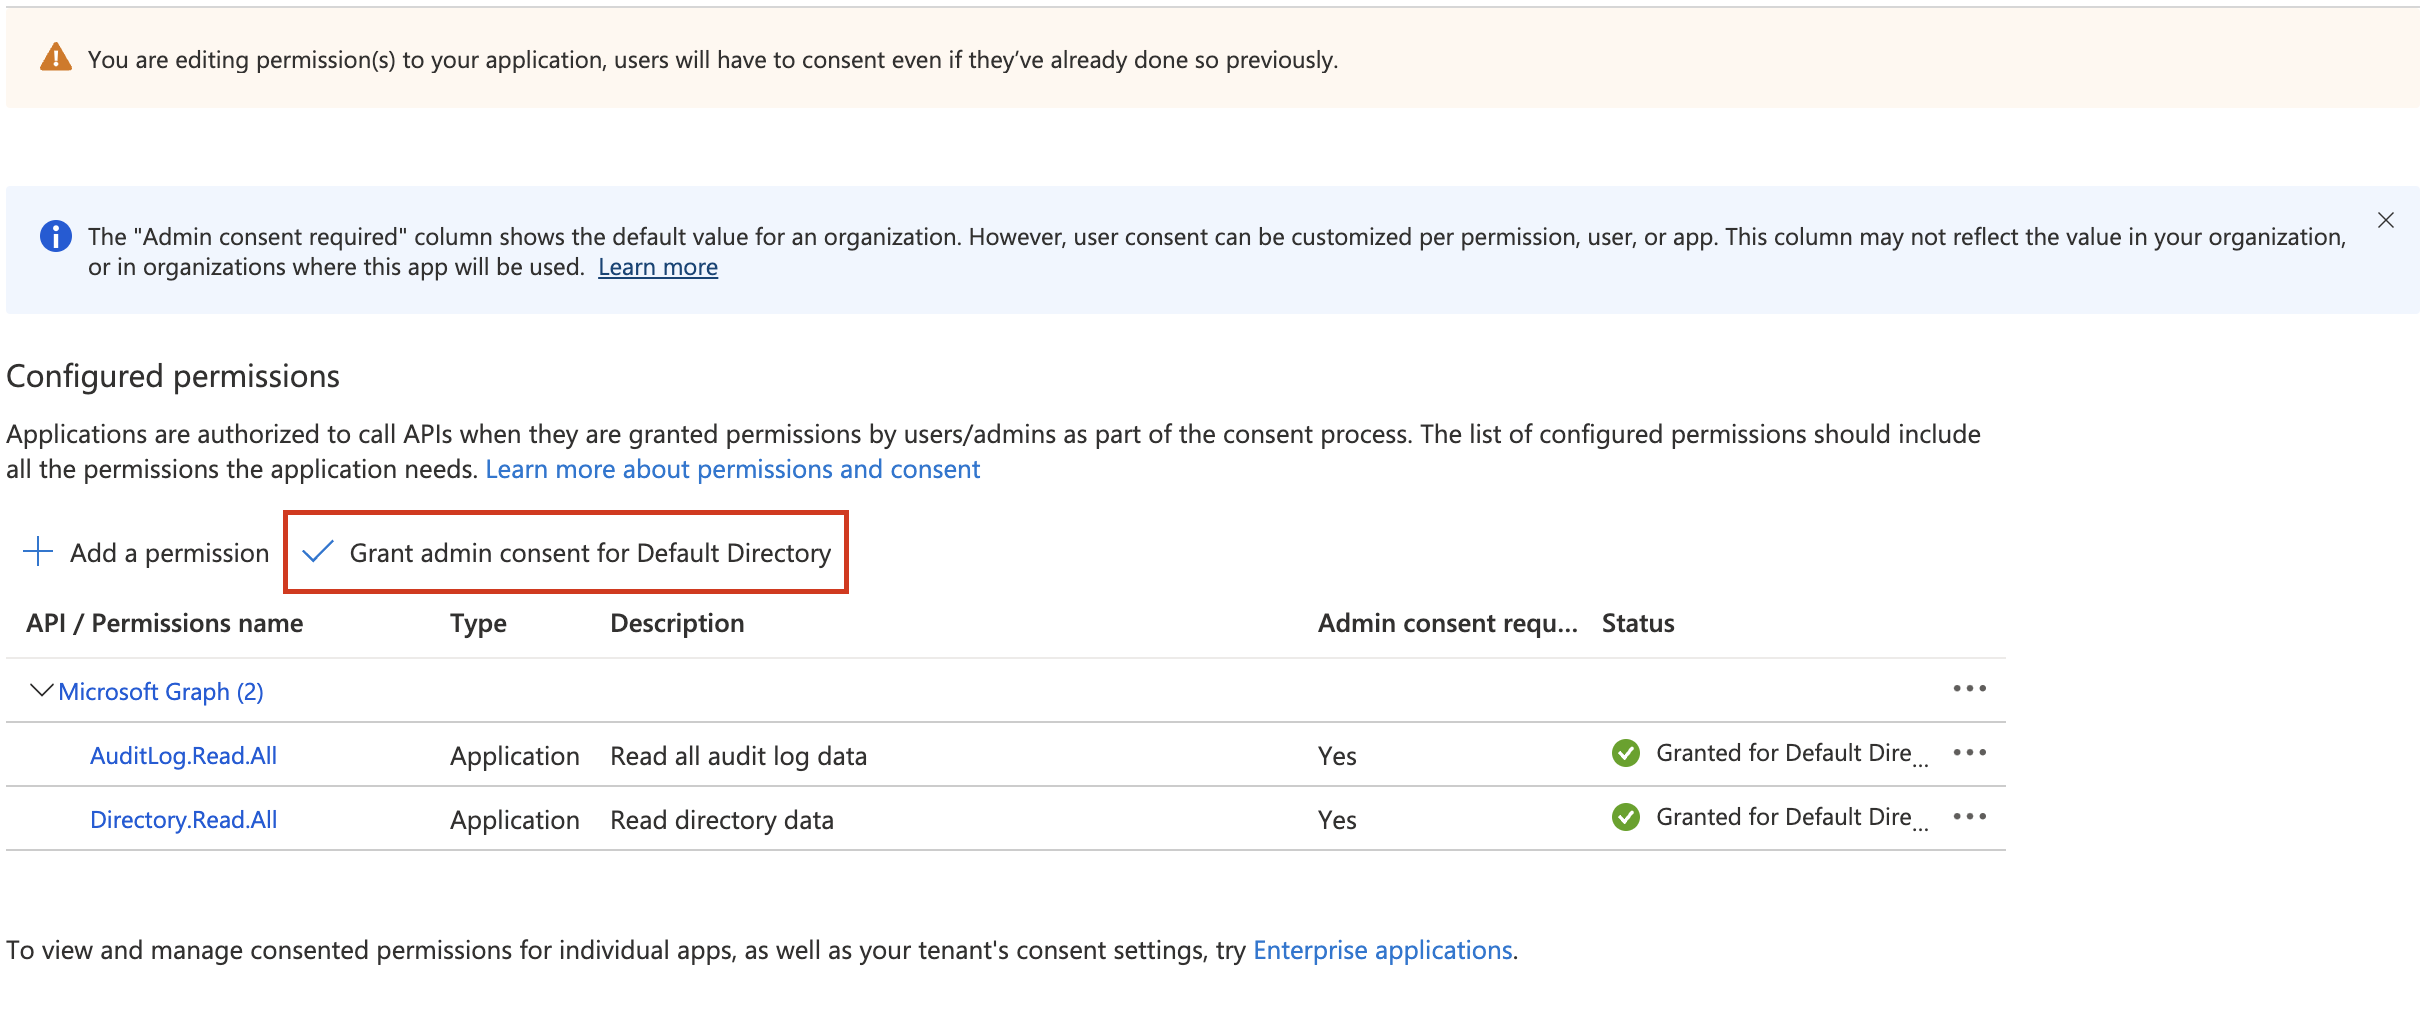Open more options for Microsoft Graph row
This screenshot has height=1024, width=2434.
(1969, 689)
